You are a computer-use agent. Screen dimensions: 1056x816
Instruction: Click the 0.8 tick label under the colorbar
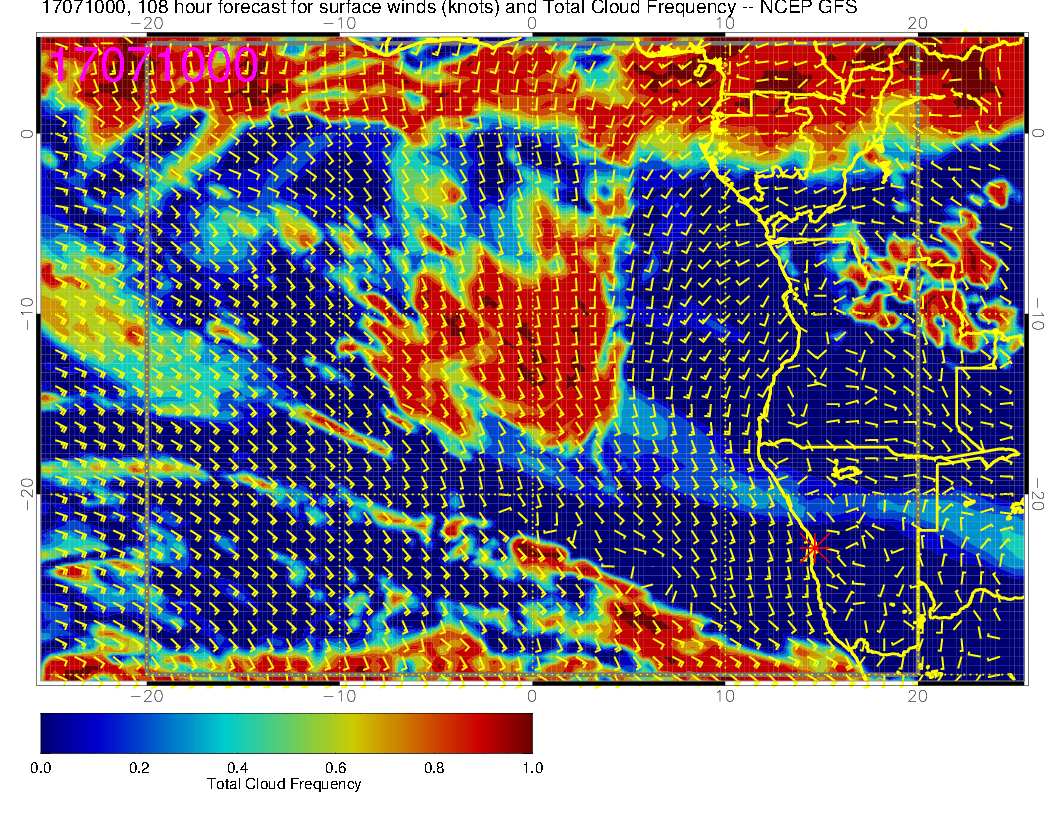click(434, 768)
